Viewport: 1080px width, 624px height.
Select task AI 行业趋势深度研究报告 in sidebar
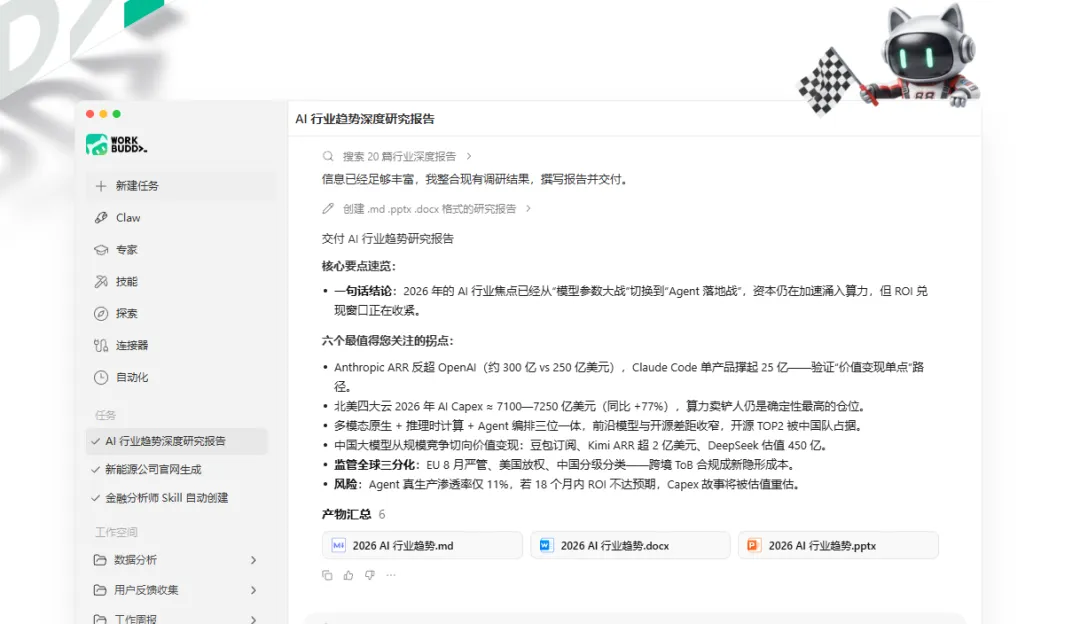177,441
